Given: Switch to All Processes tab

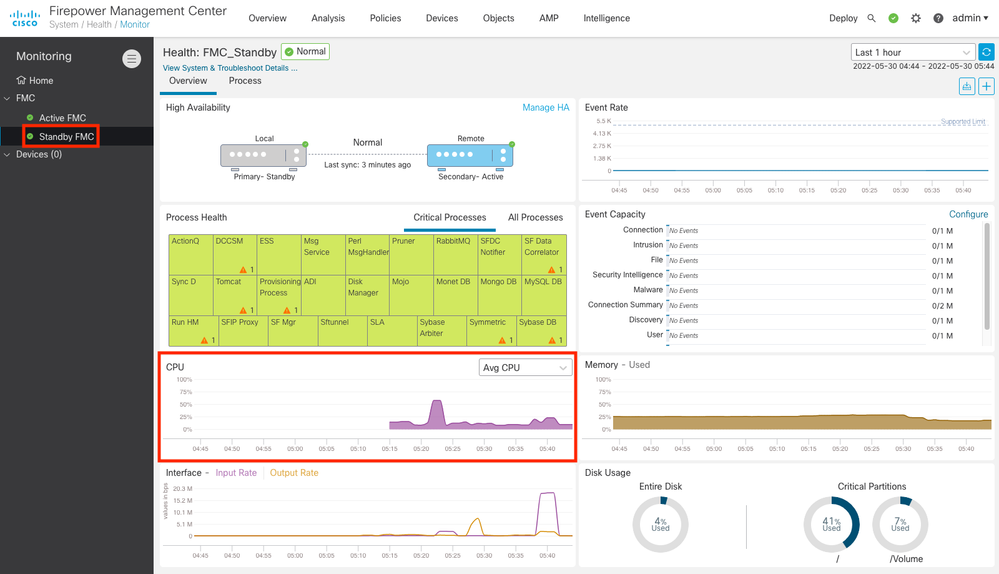Looking at the screenshot, I should click(535, 217).
